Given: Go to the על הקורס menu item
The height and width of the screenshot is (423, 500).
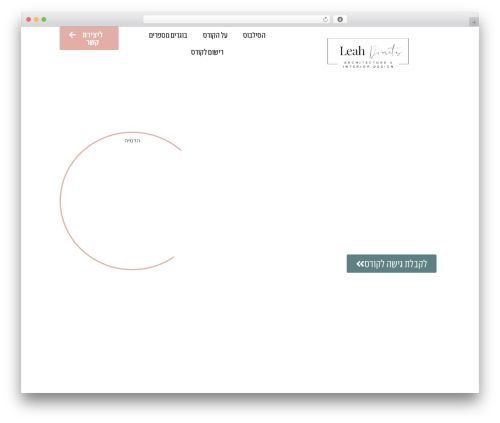Looking at the screenshot, I should click(x=215, y=35).
